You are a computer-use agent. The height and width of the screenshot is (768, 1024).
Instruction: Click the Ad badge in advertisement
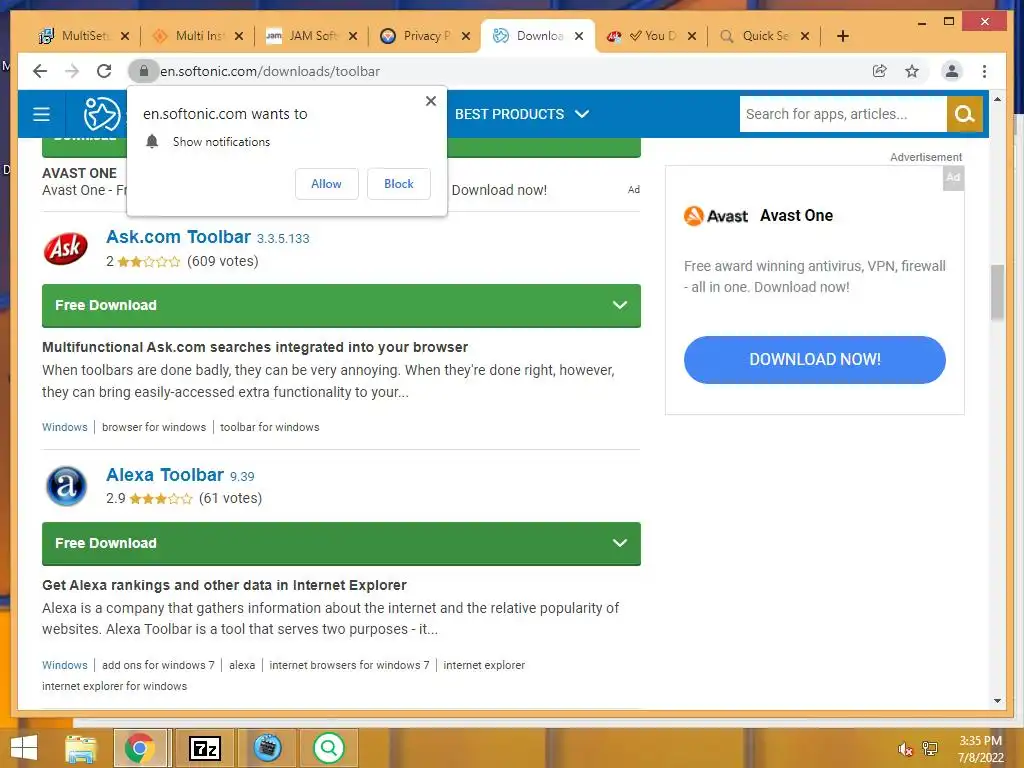tap(953, 178)
